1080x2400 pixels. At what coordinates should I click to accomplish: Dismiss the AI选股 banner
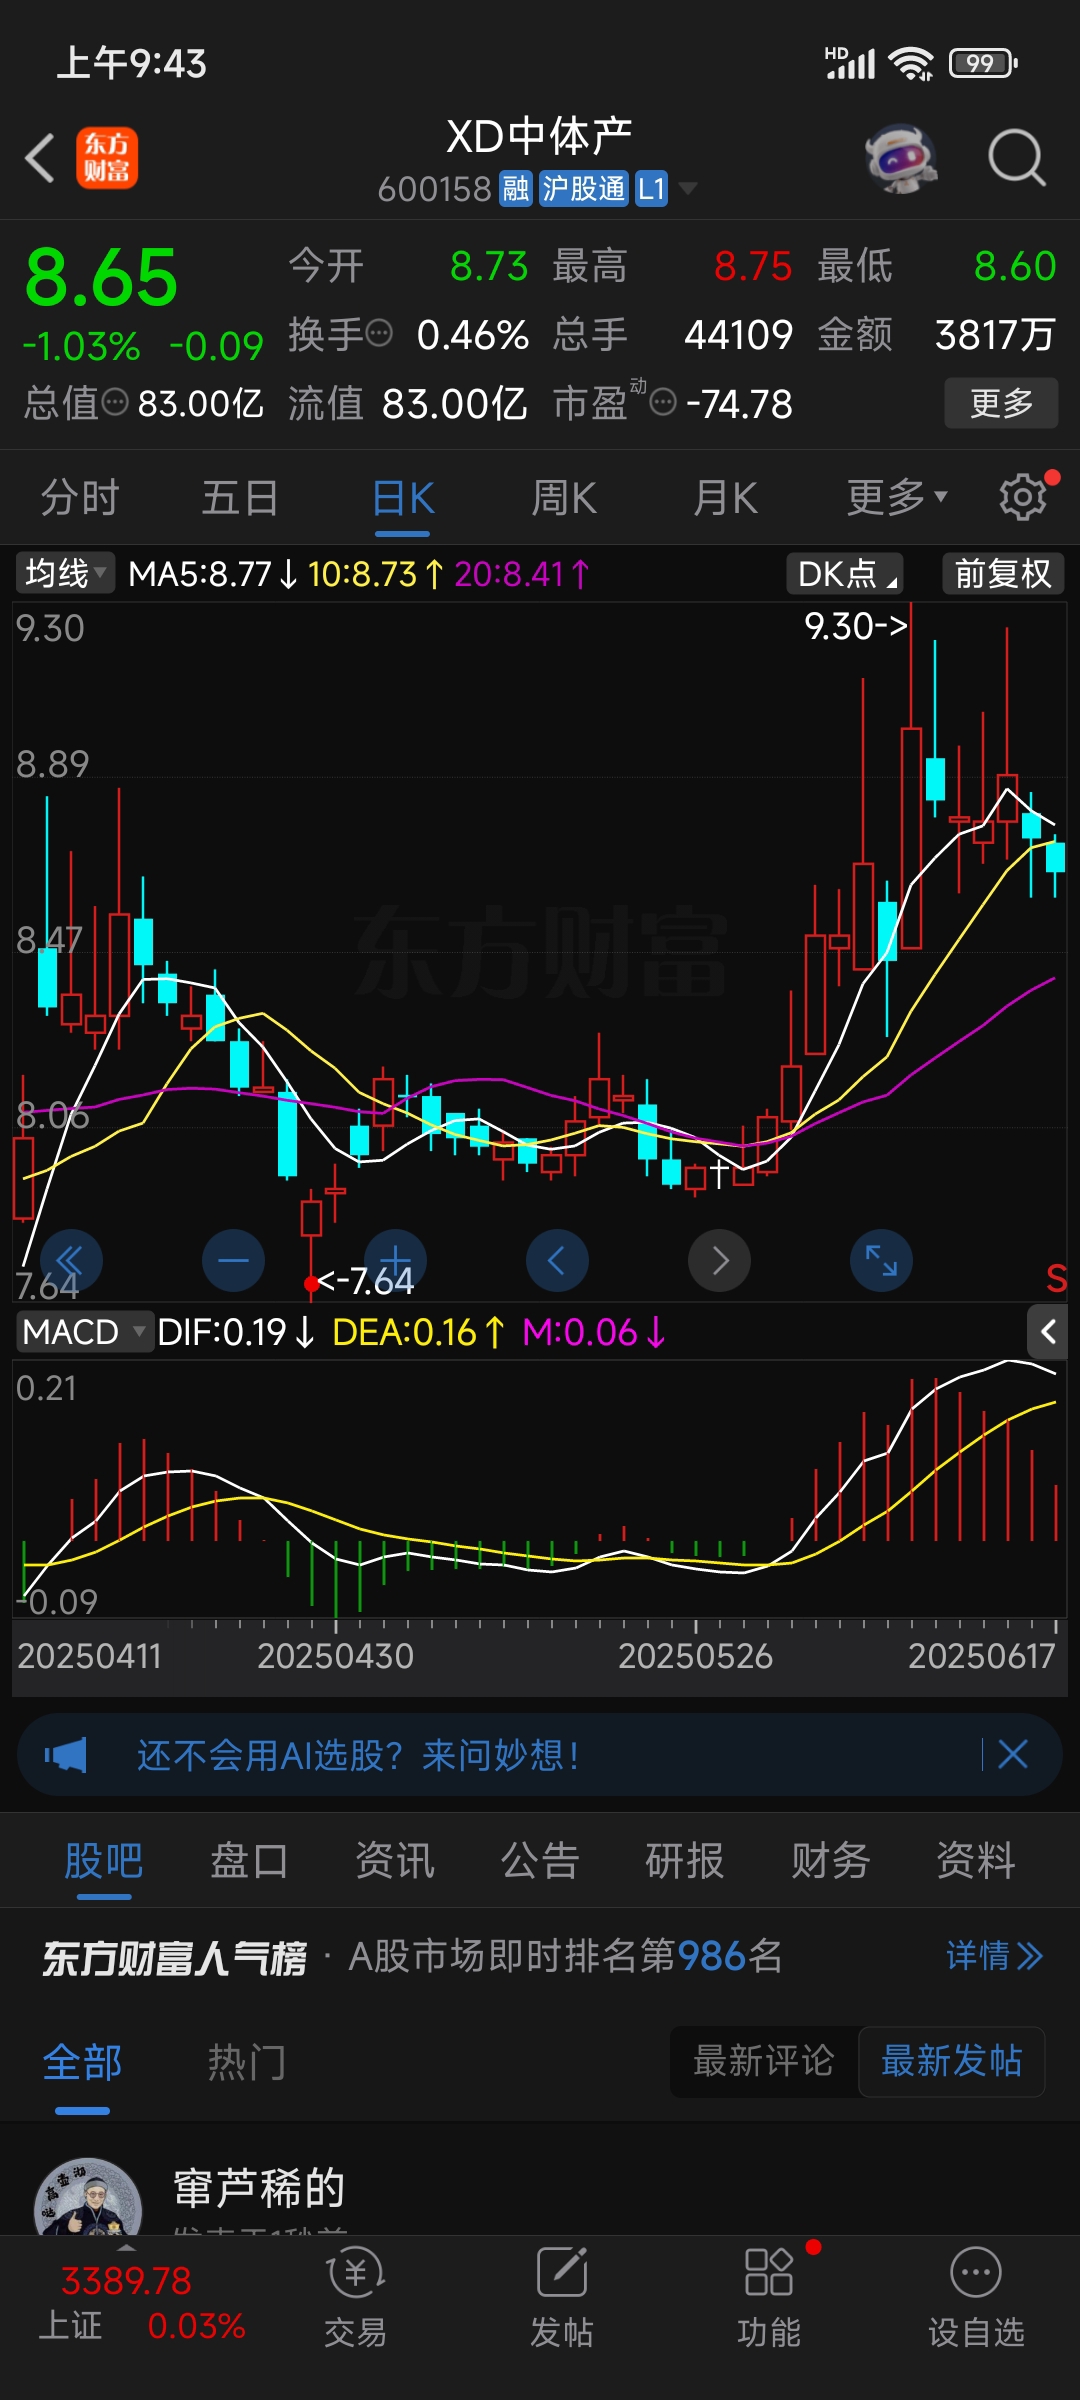[1013, 1754]
